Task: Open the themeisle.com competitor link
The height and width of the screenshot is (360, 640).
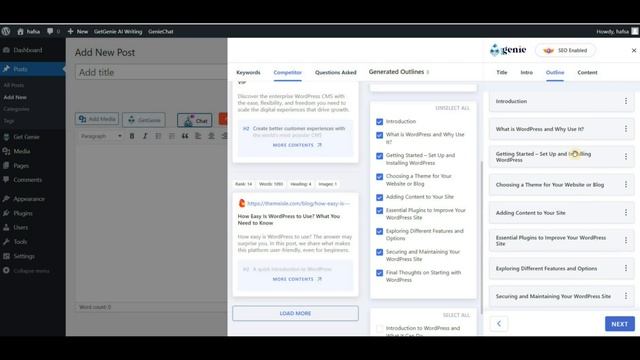Action: [298, 203]
